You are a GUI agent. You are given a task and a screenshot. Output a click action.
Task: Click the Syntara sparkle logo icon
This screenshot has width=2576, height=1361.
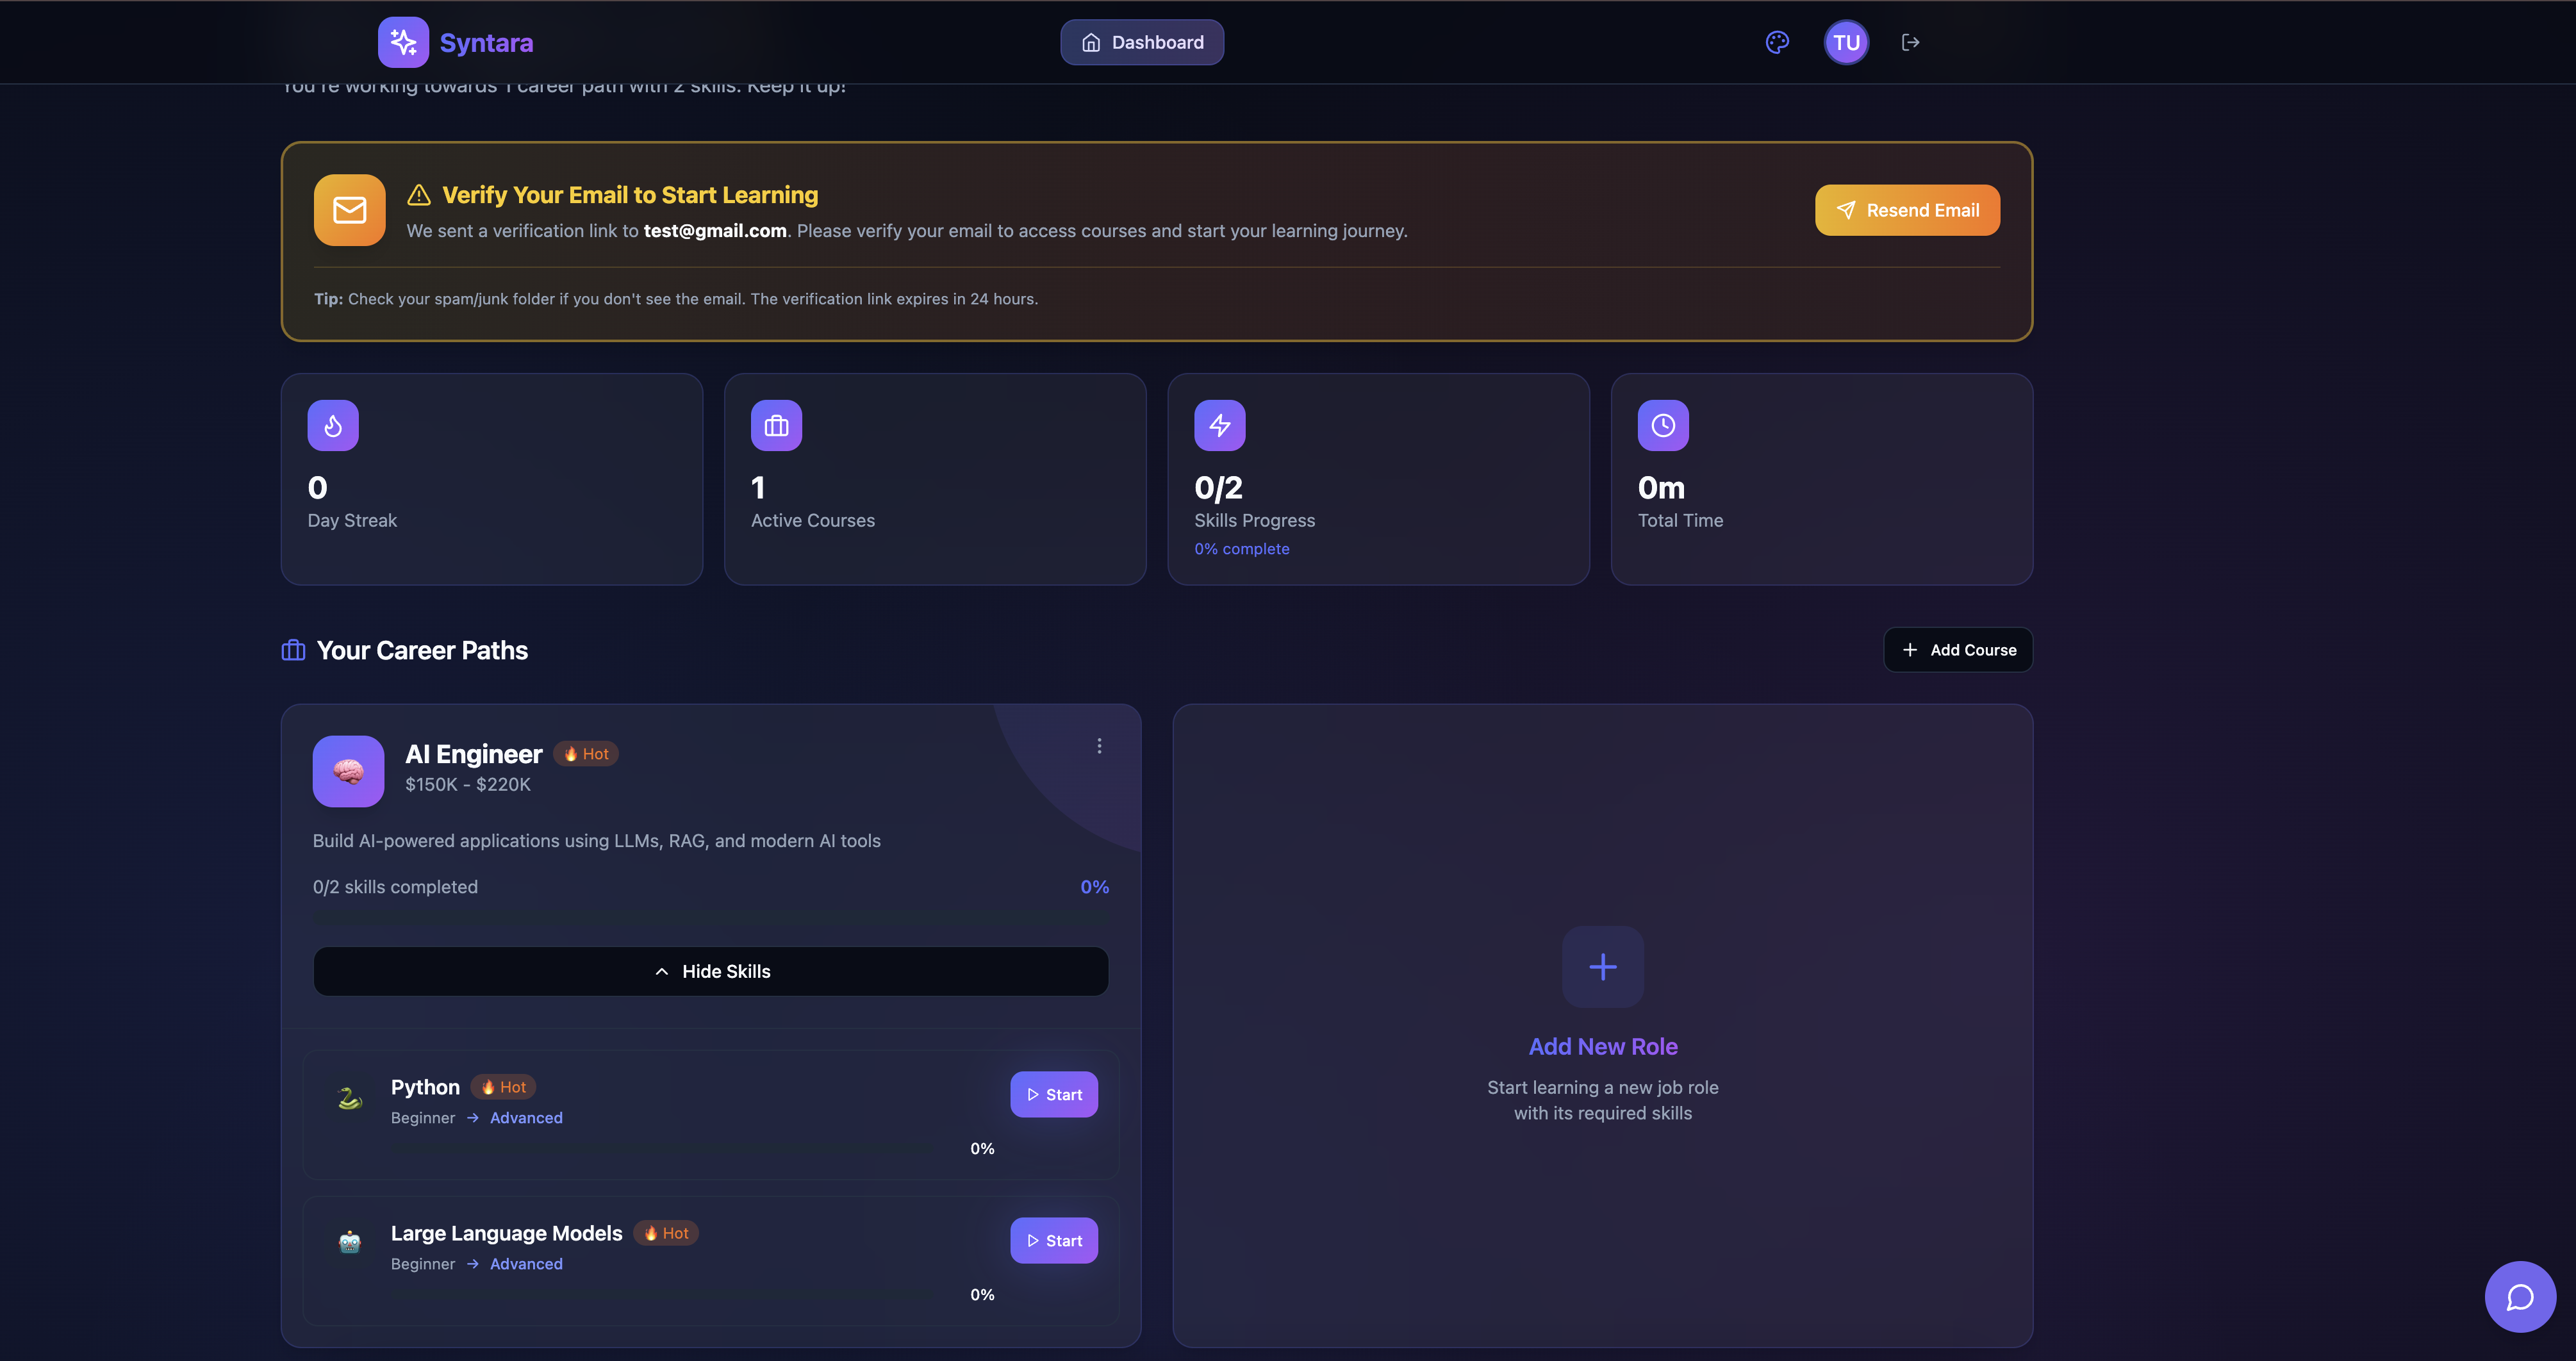pyautogui.click(x=403, y=42)
